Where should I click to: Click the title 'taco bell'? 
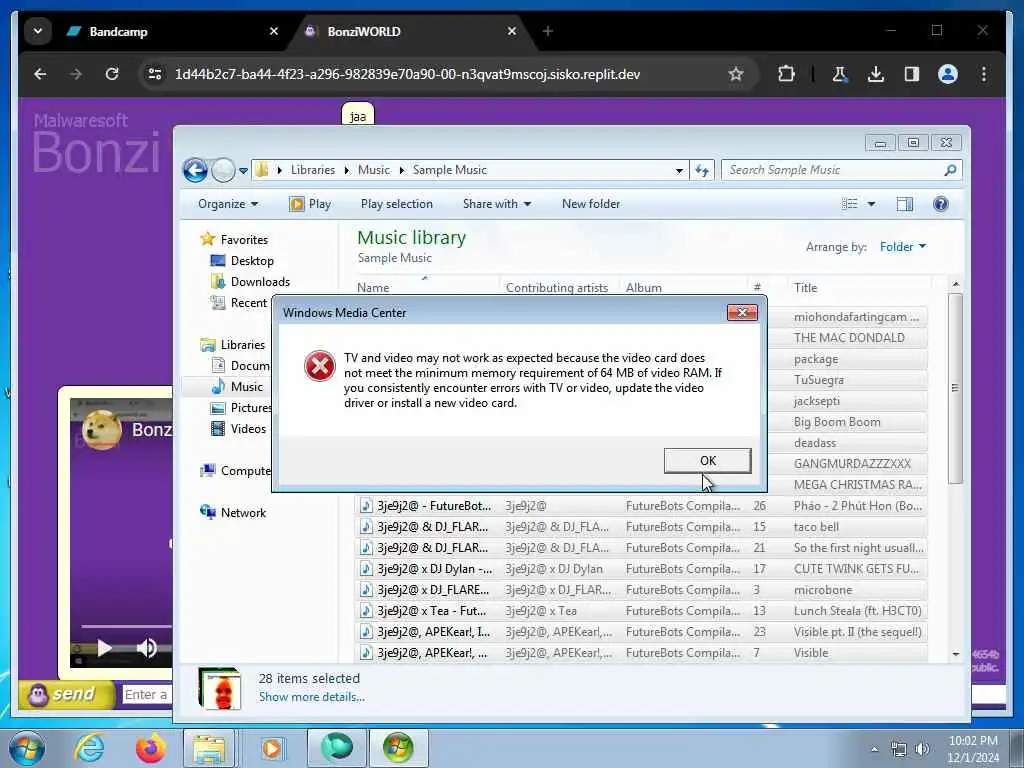coord(816,526)
